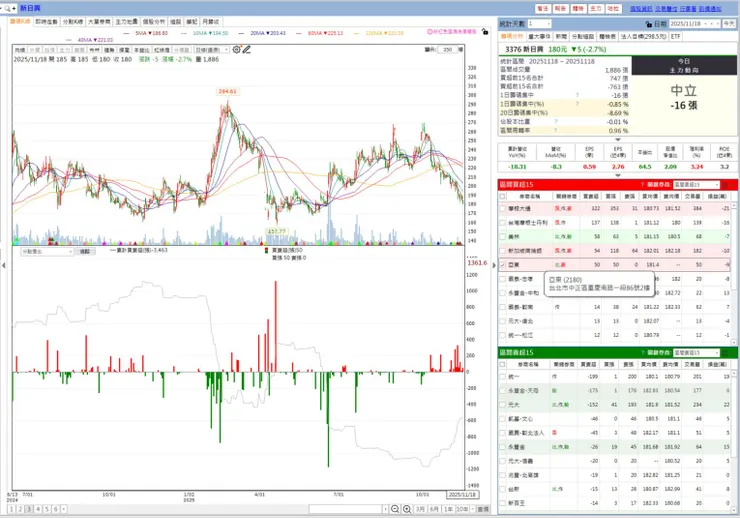740x518 pixels.
Task: Open the 新聞 tab in right panel
Action: click(561, 36)
